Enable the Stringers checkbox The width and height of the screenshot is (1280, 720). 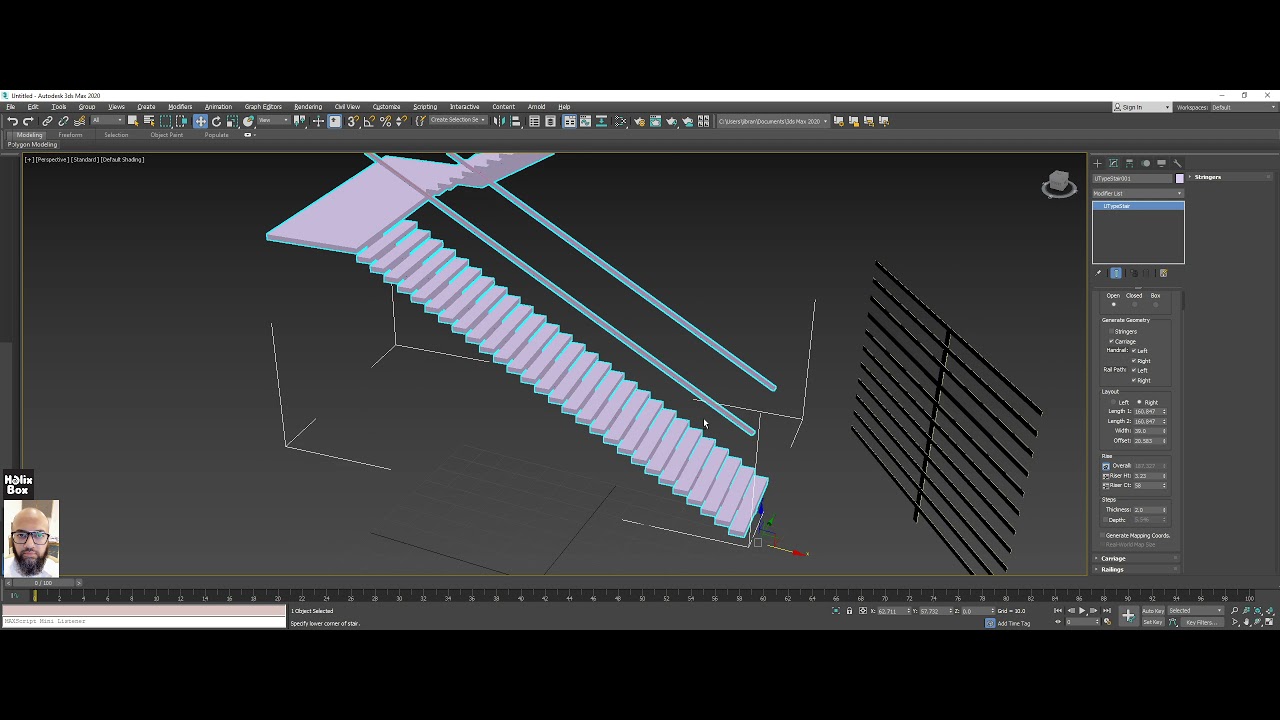click(x=1111, y=332)
